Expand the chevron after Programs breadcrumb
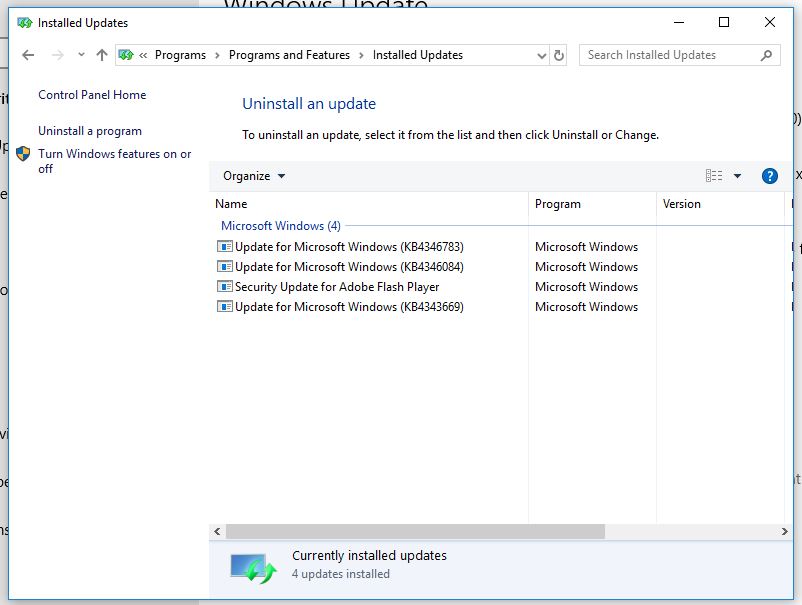Viewport: 802px width, 605px height. [217, 55]
